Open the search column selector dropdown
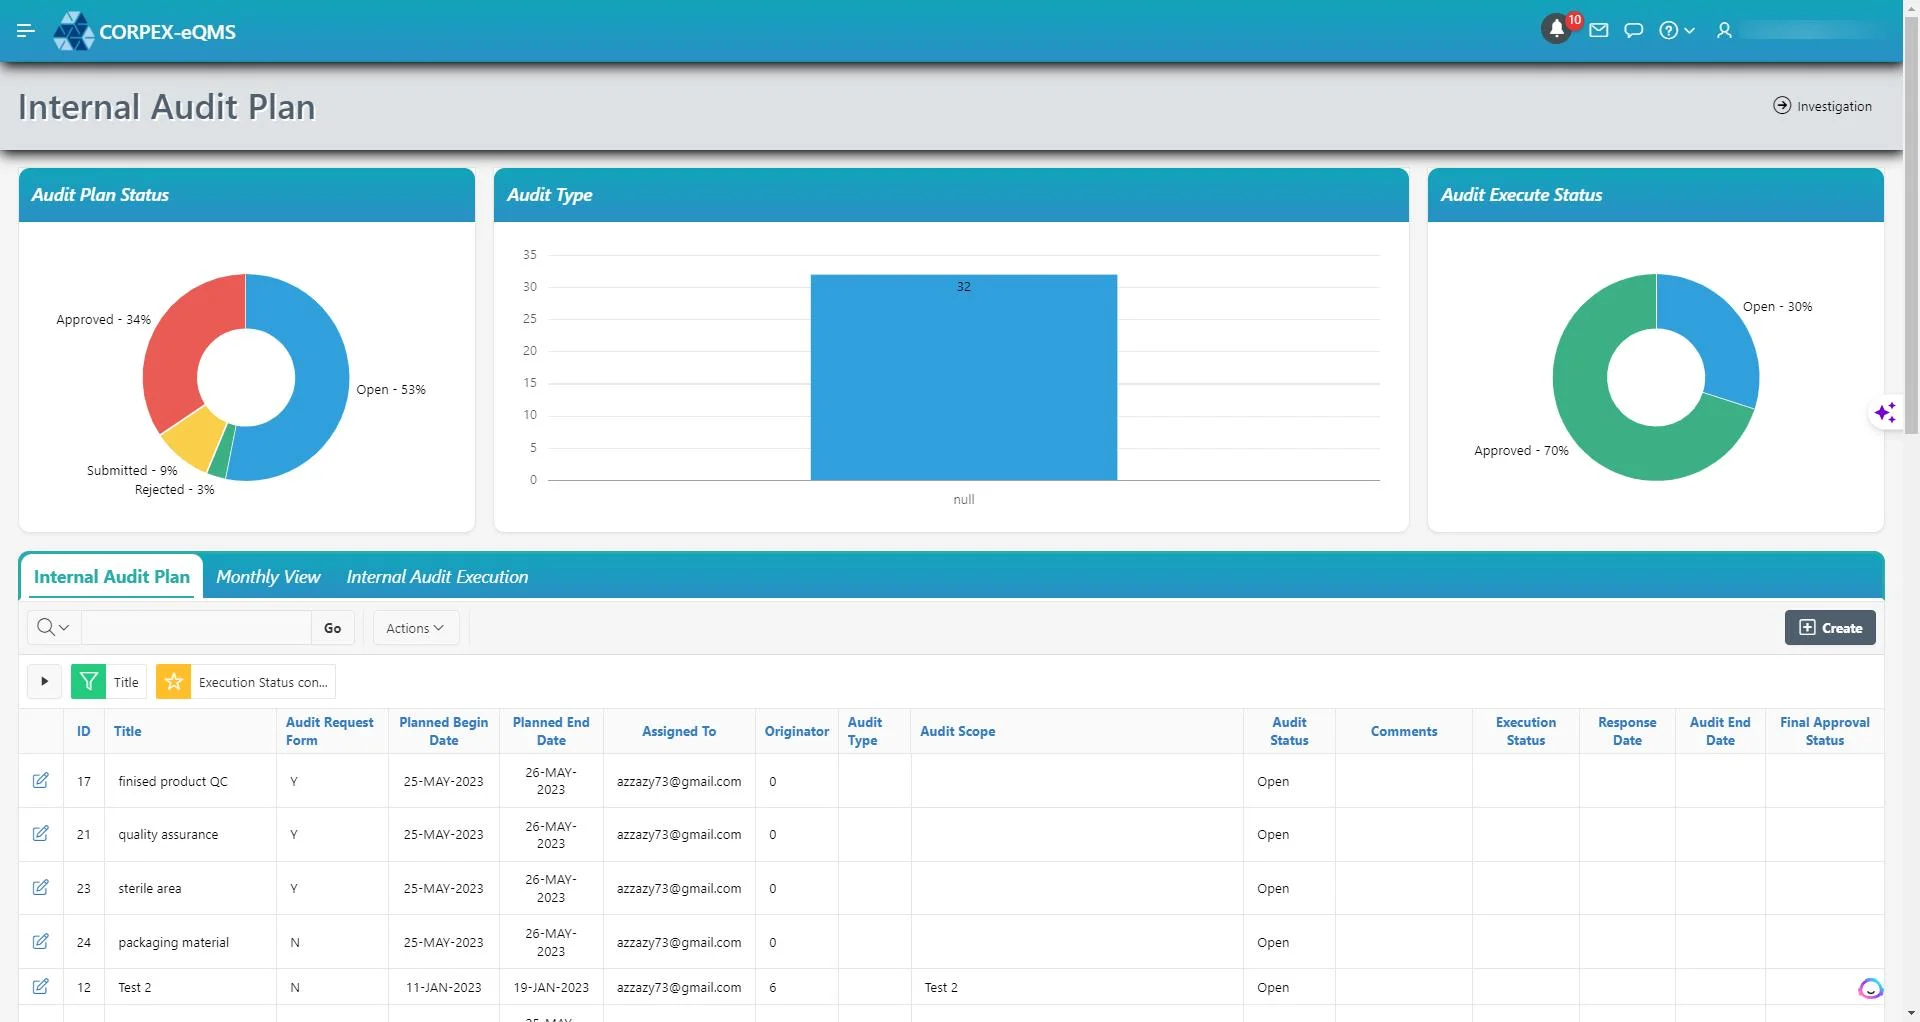This screenshot has width=1920, height=1022. coord(53,628)
